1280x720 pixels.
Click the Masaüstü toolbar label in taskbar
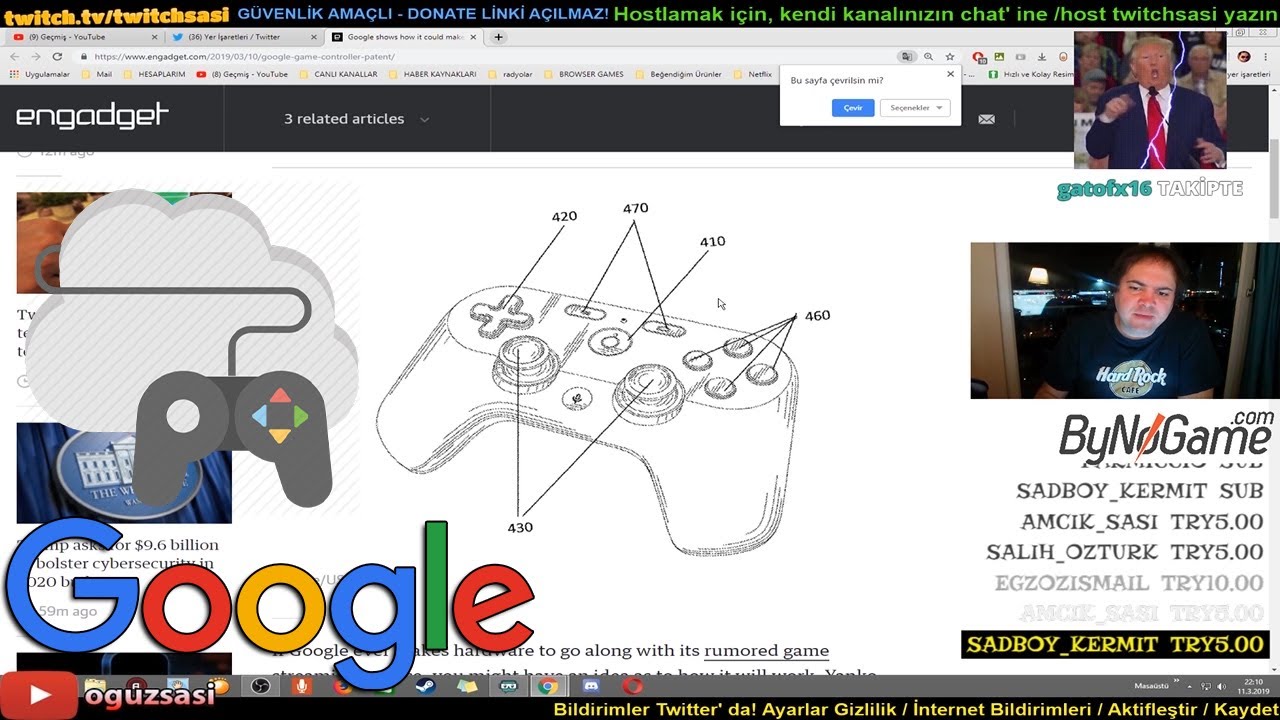1151,686
